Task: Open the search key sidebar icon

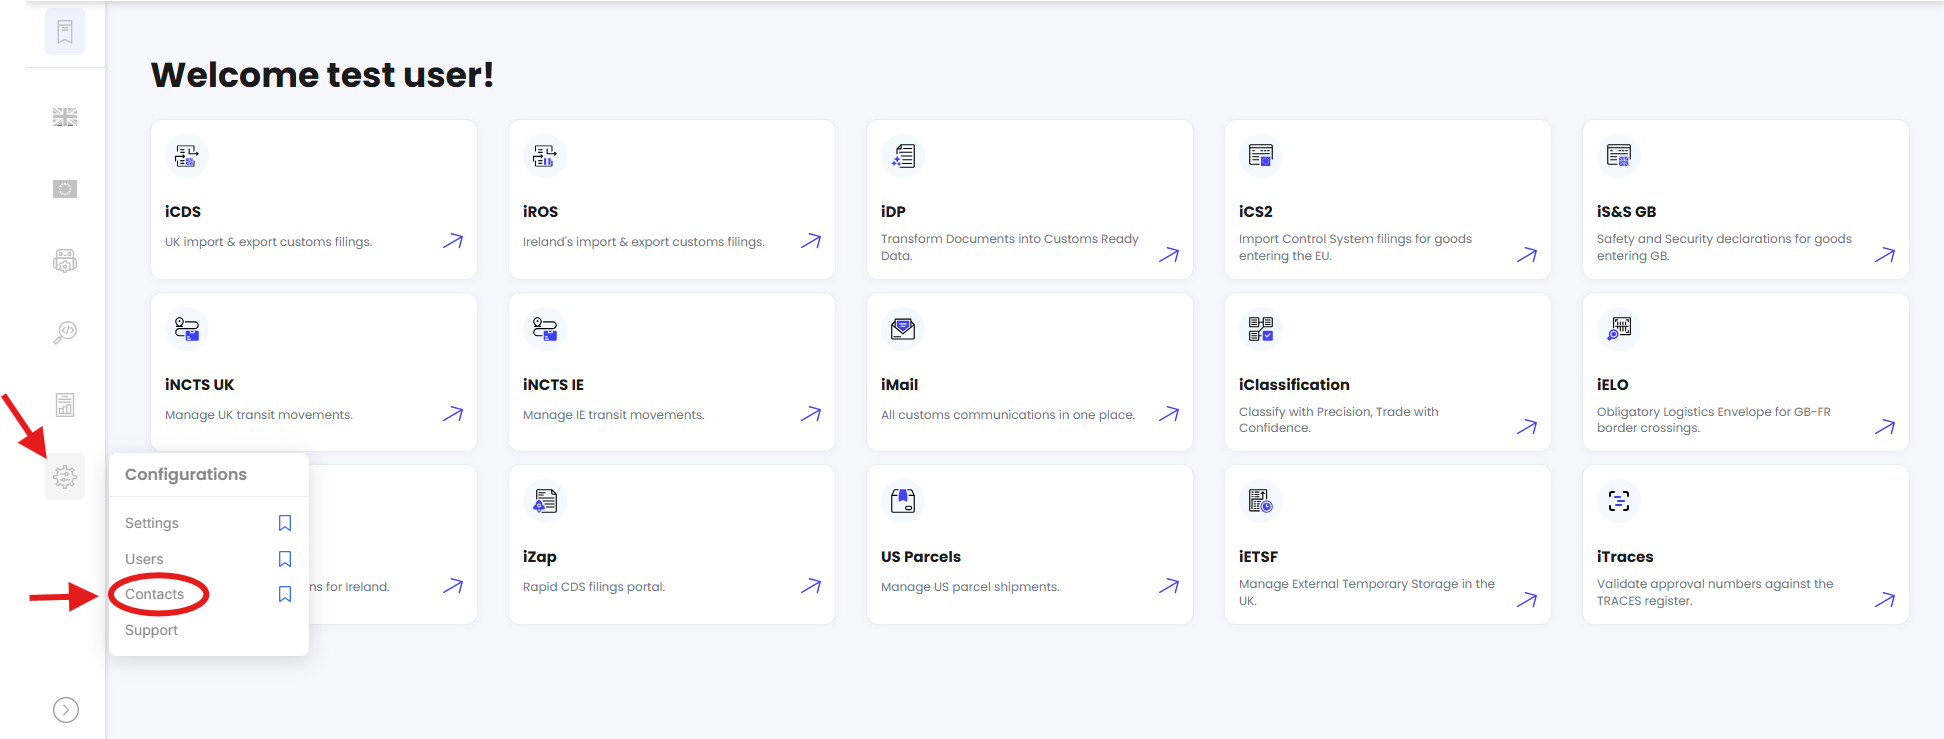Action: point(65,332)
